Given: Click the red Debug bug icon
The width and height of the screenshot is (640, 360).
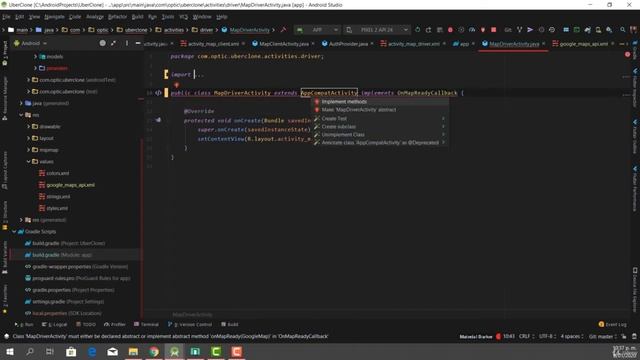Looking at the screenshot, I should click(x=450, y=30).
